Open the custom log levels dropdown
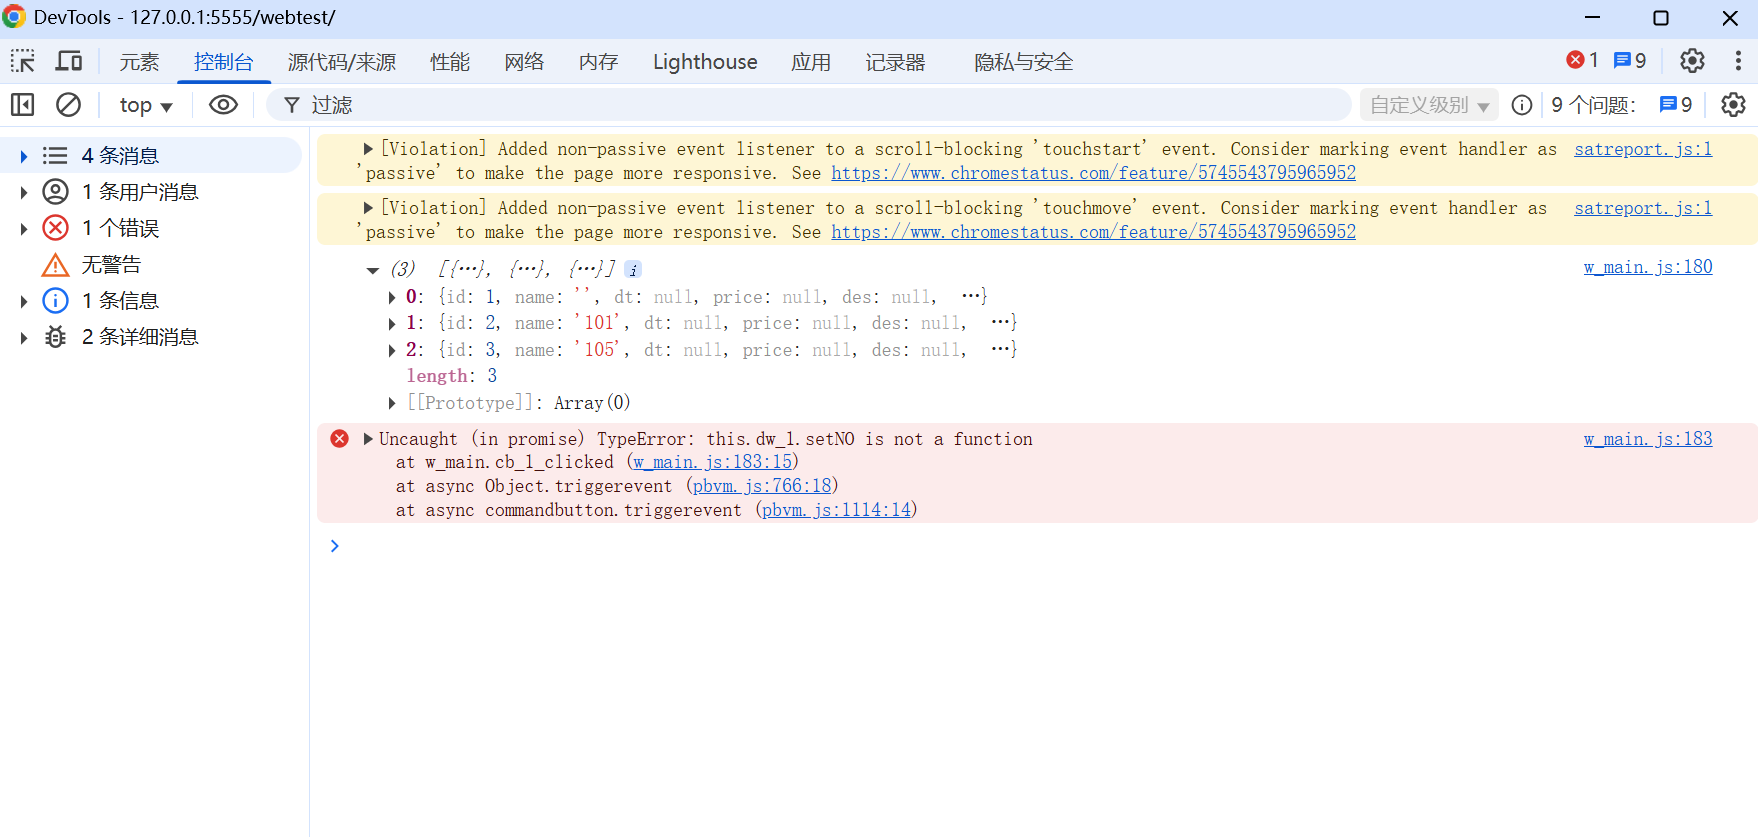 (x=1428, y=105)
